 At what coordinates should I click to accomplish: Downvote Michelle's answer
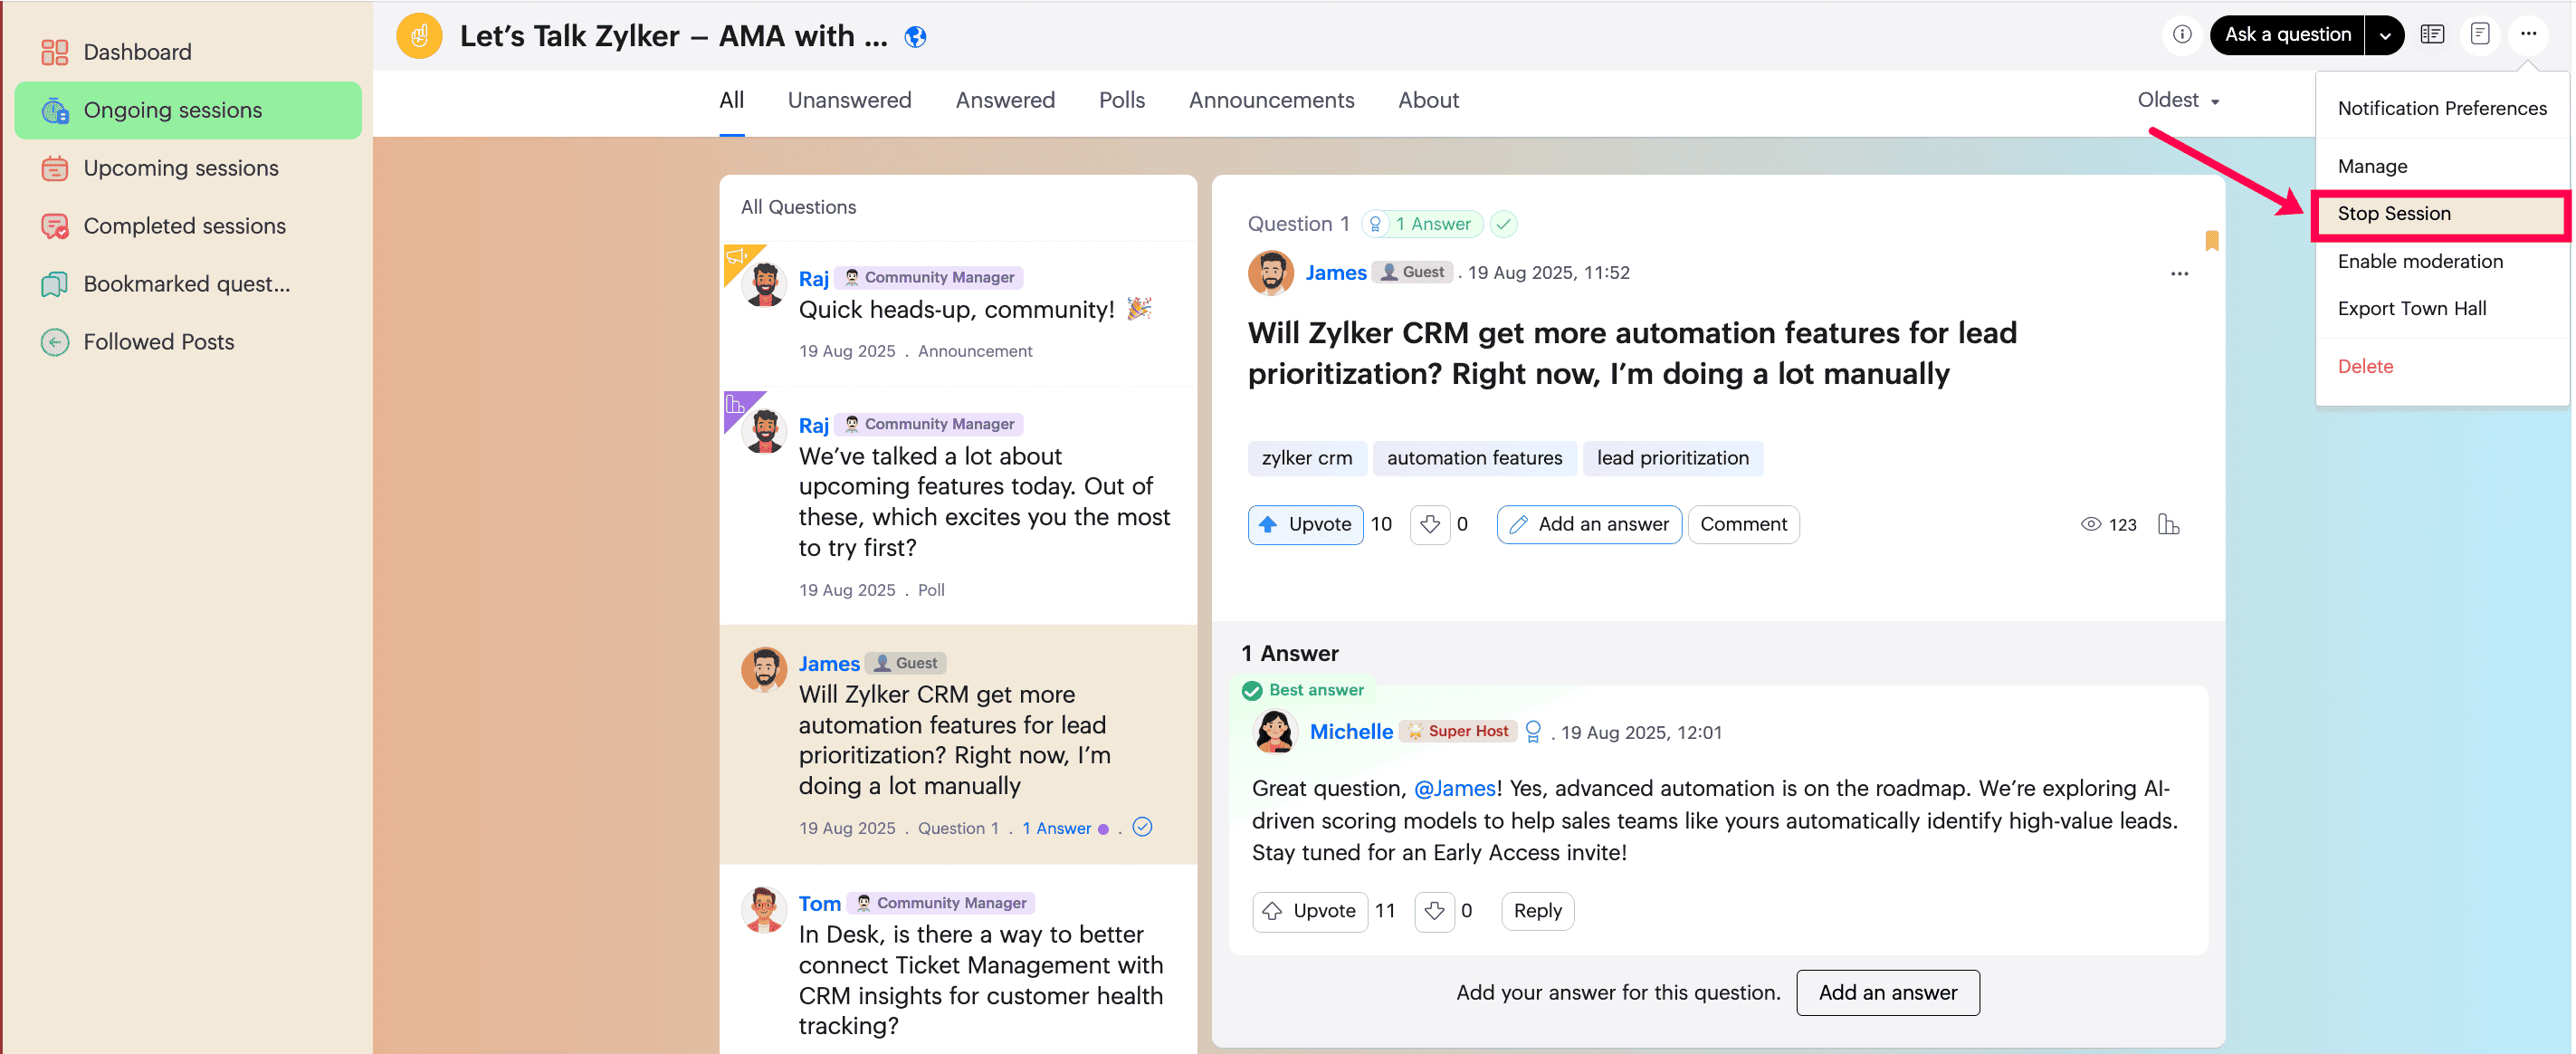tap(1434, 911)
